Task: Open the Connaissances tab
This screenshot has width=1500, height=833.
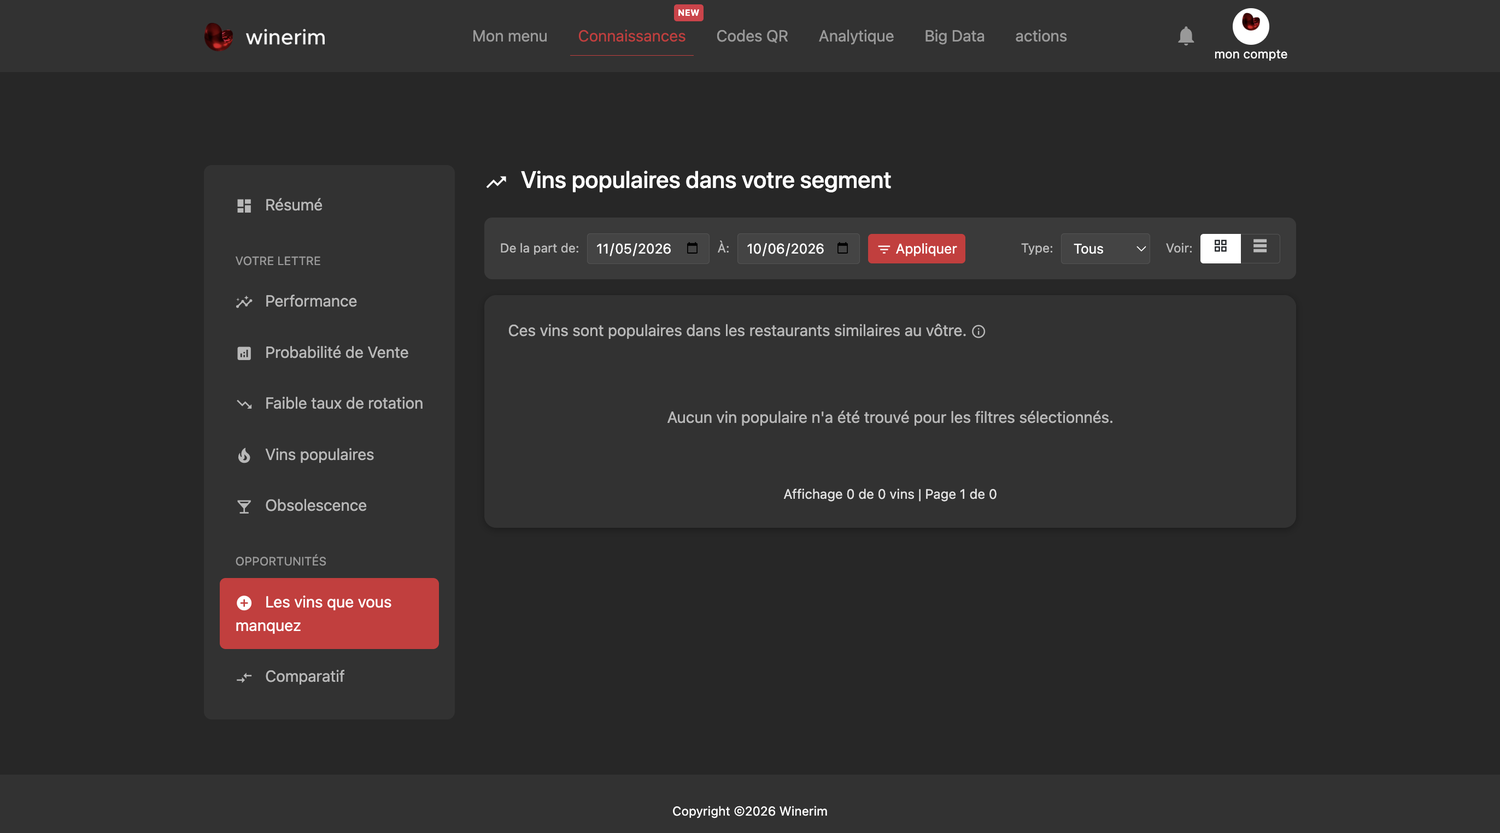Action: pyautogui.click(x=632, y=36)
